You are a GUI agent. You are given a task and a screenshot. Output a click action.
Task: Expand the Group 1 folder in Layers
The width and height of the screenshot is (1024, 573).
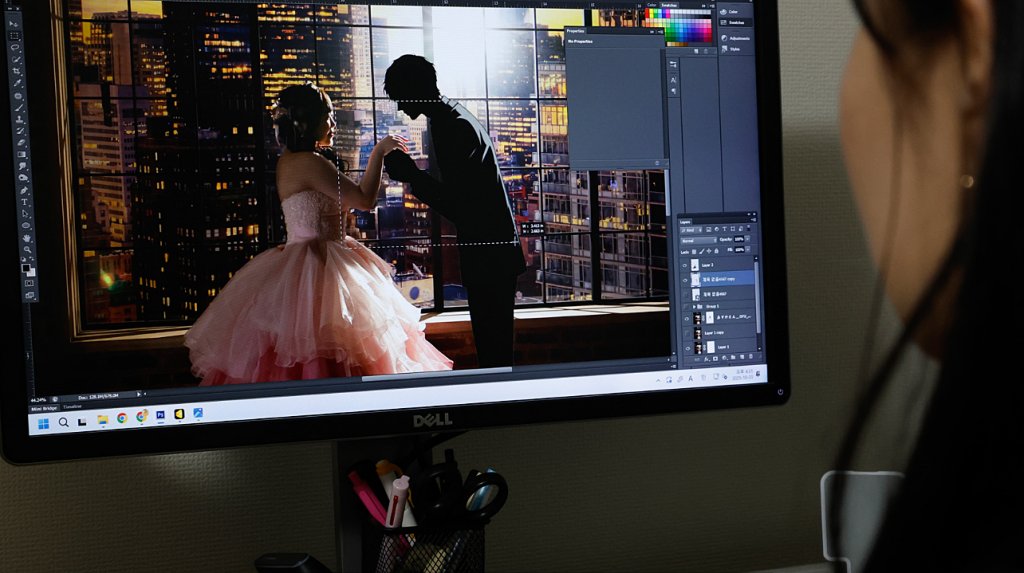tap(694, 306)
